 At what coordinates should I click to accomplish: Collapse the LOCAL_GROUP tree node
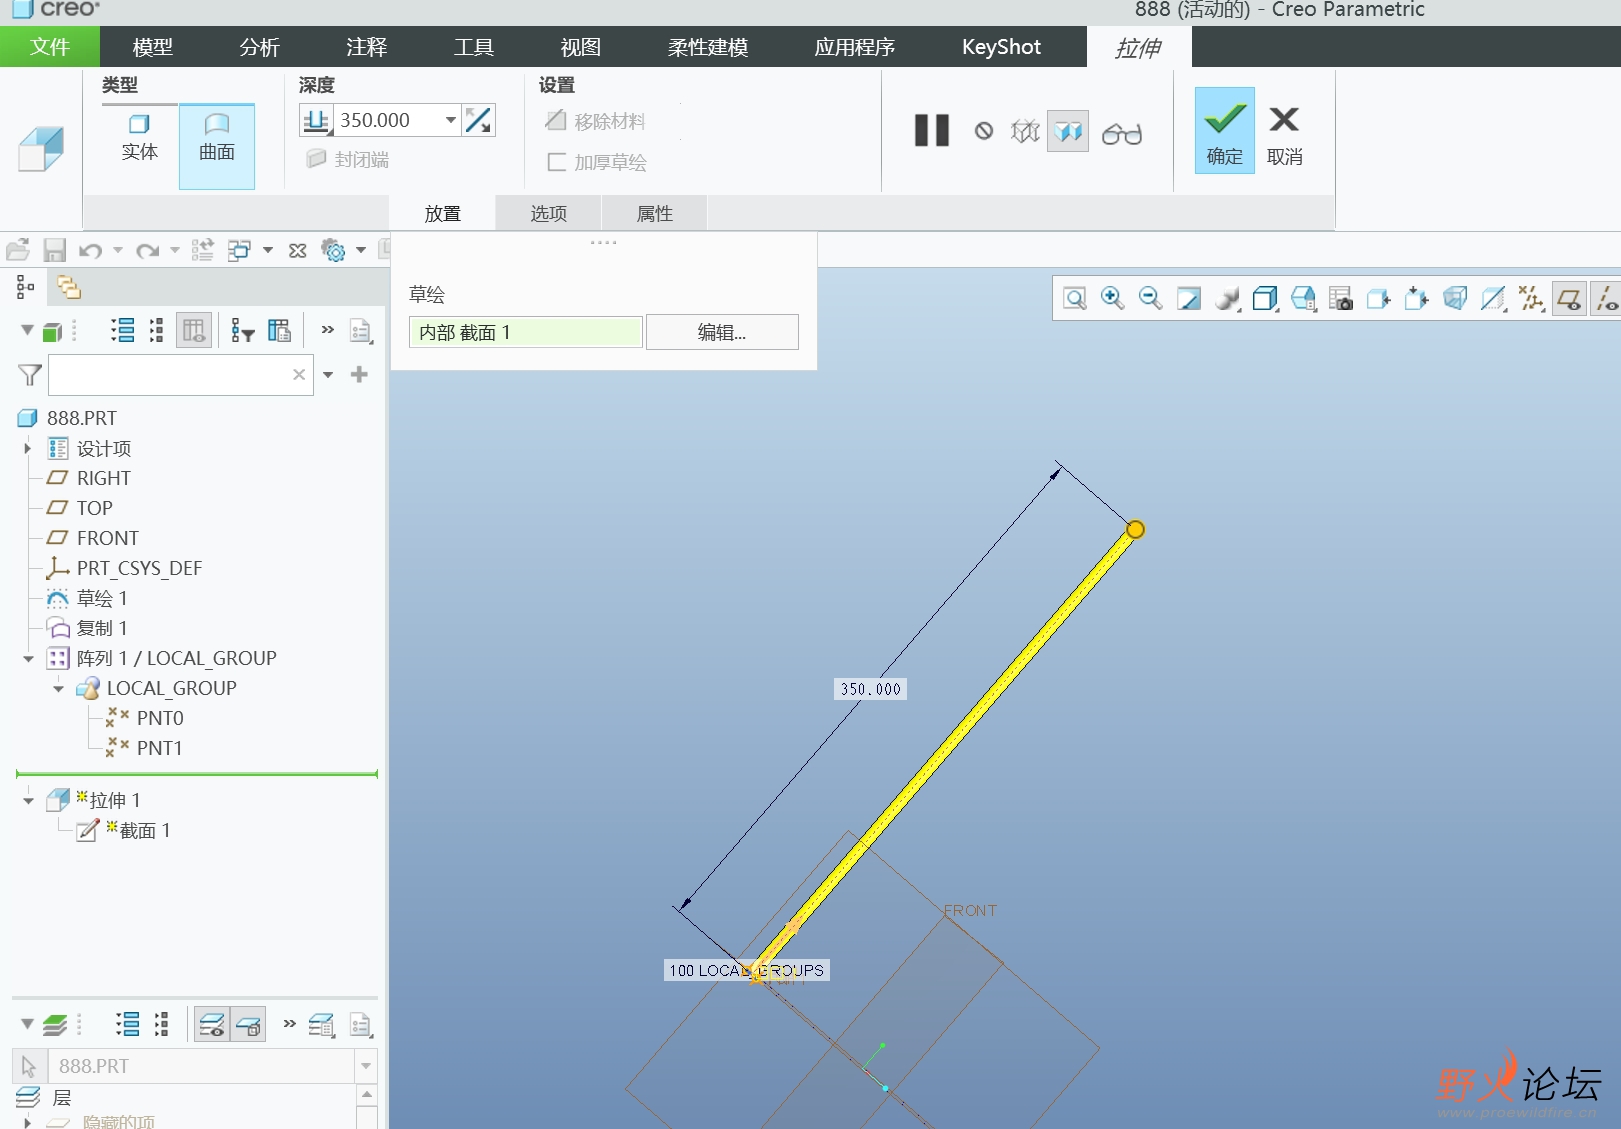(58, 688)
